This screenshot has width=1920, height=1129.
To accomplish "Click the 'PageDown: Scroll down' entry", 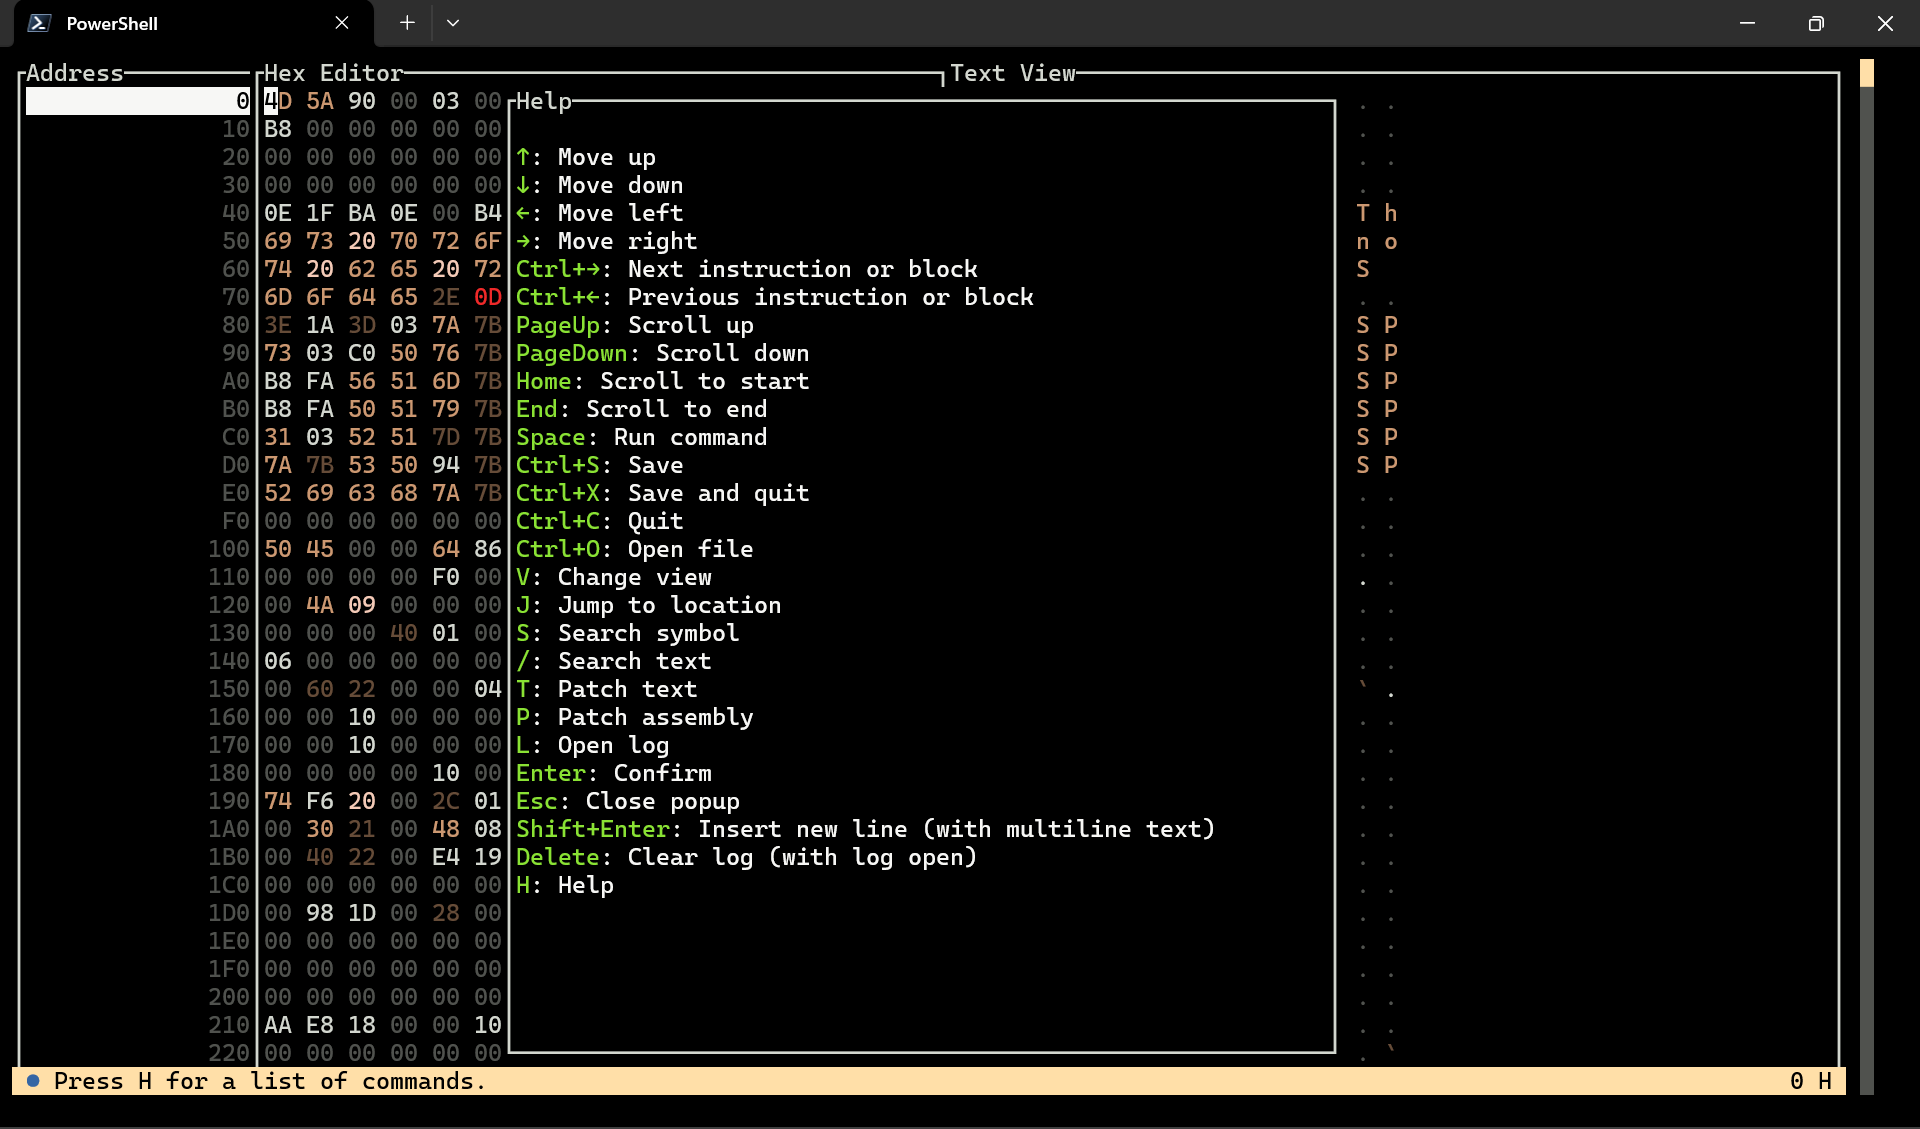I will coord(662,353).
